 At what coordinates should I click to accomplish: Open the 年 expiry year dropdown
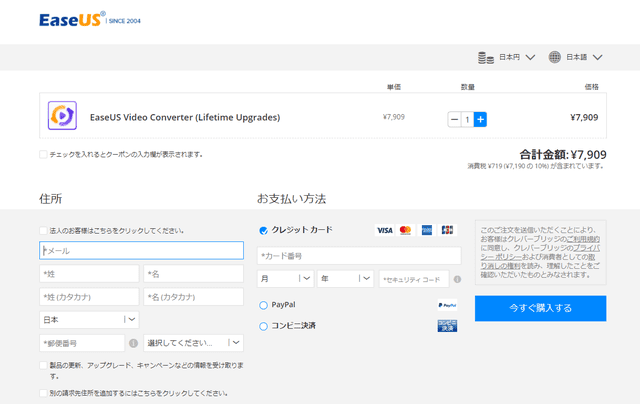tap(345, 279)
